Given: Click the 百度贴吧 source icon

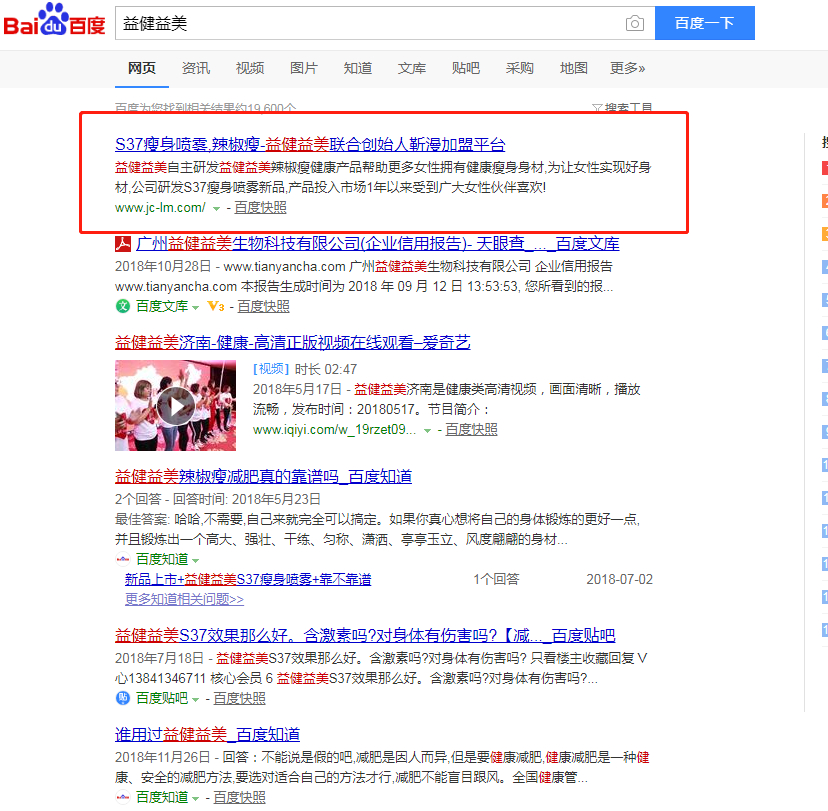Looking at the screenshot, I should (x=123, y=698).
